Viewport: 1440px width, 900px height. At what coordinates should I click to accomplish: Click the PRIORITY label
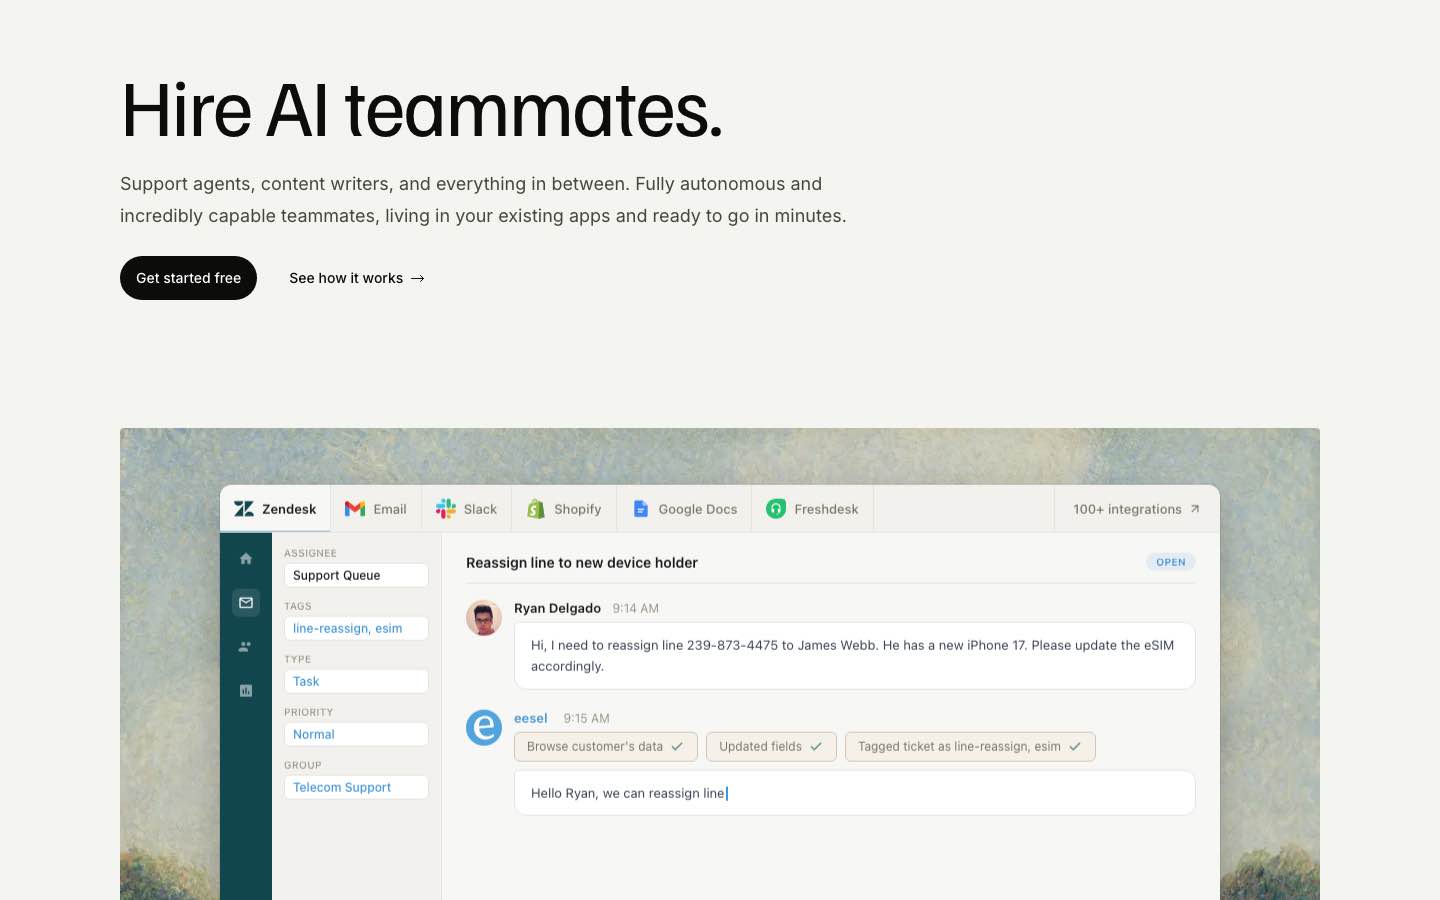[308, 712]
